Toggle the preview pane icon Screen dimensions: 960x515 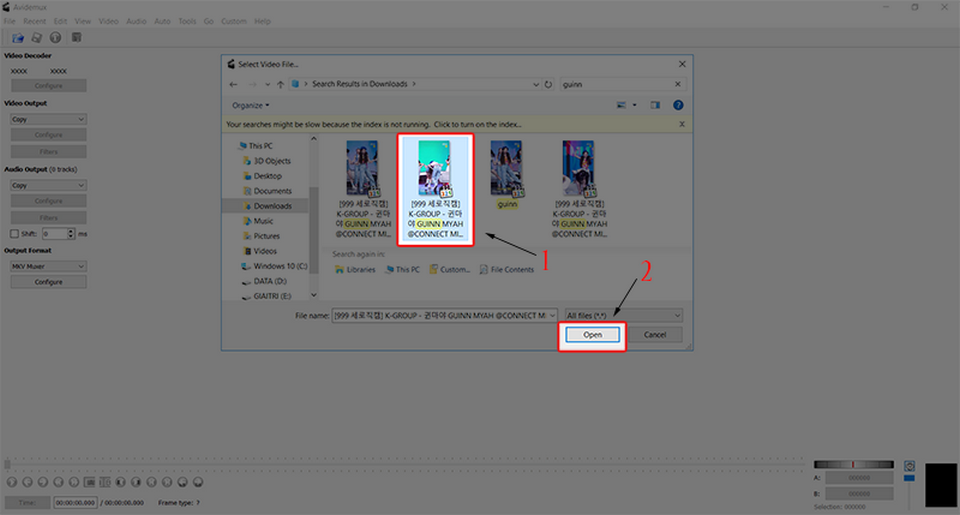click(x=655, y=105)
